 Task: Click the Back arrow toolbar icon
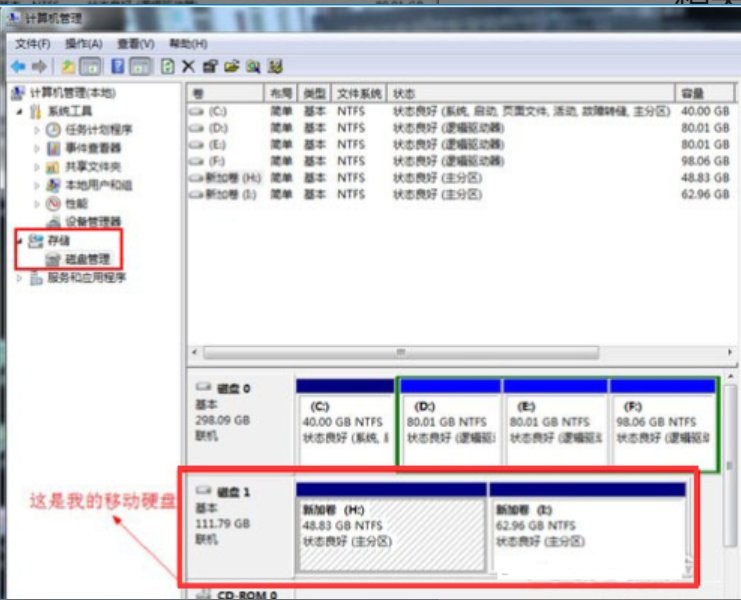[x=17, y=67]
